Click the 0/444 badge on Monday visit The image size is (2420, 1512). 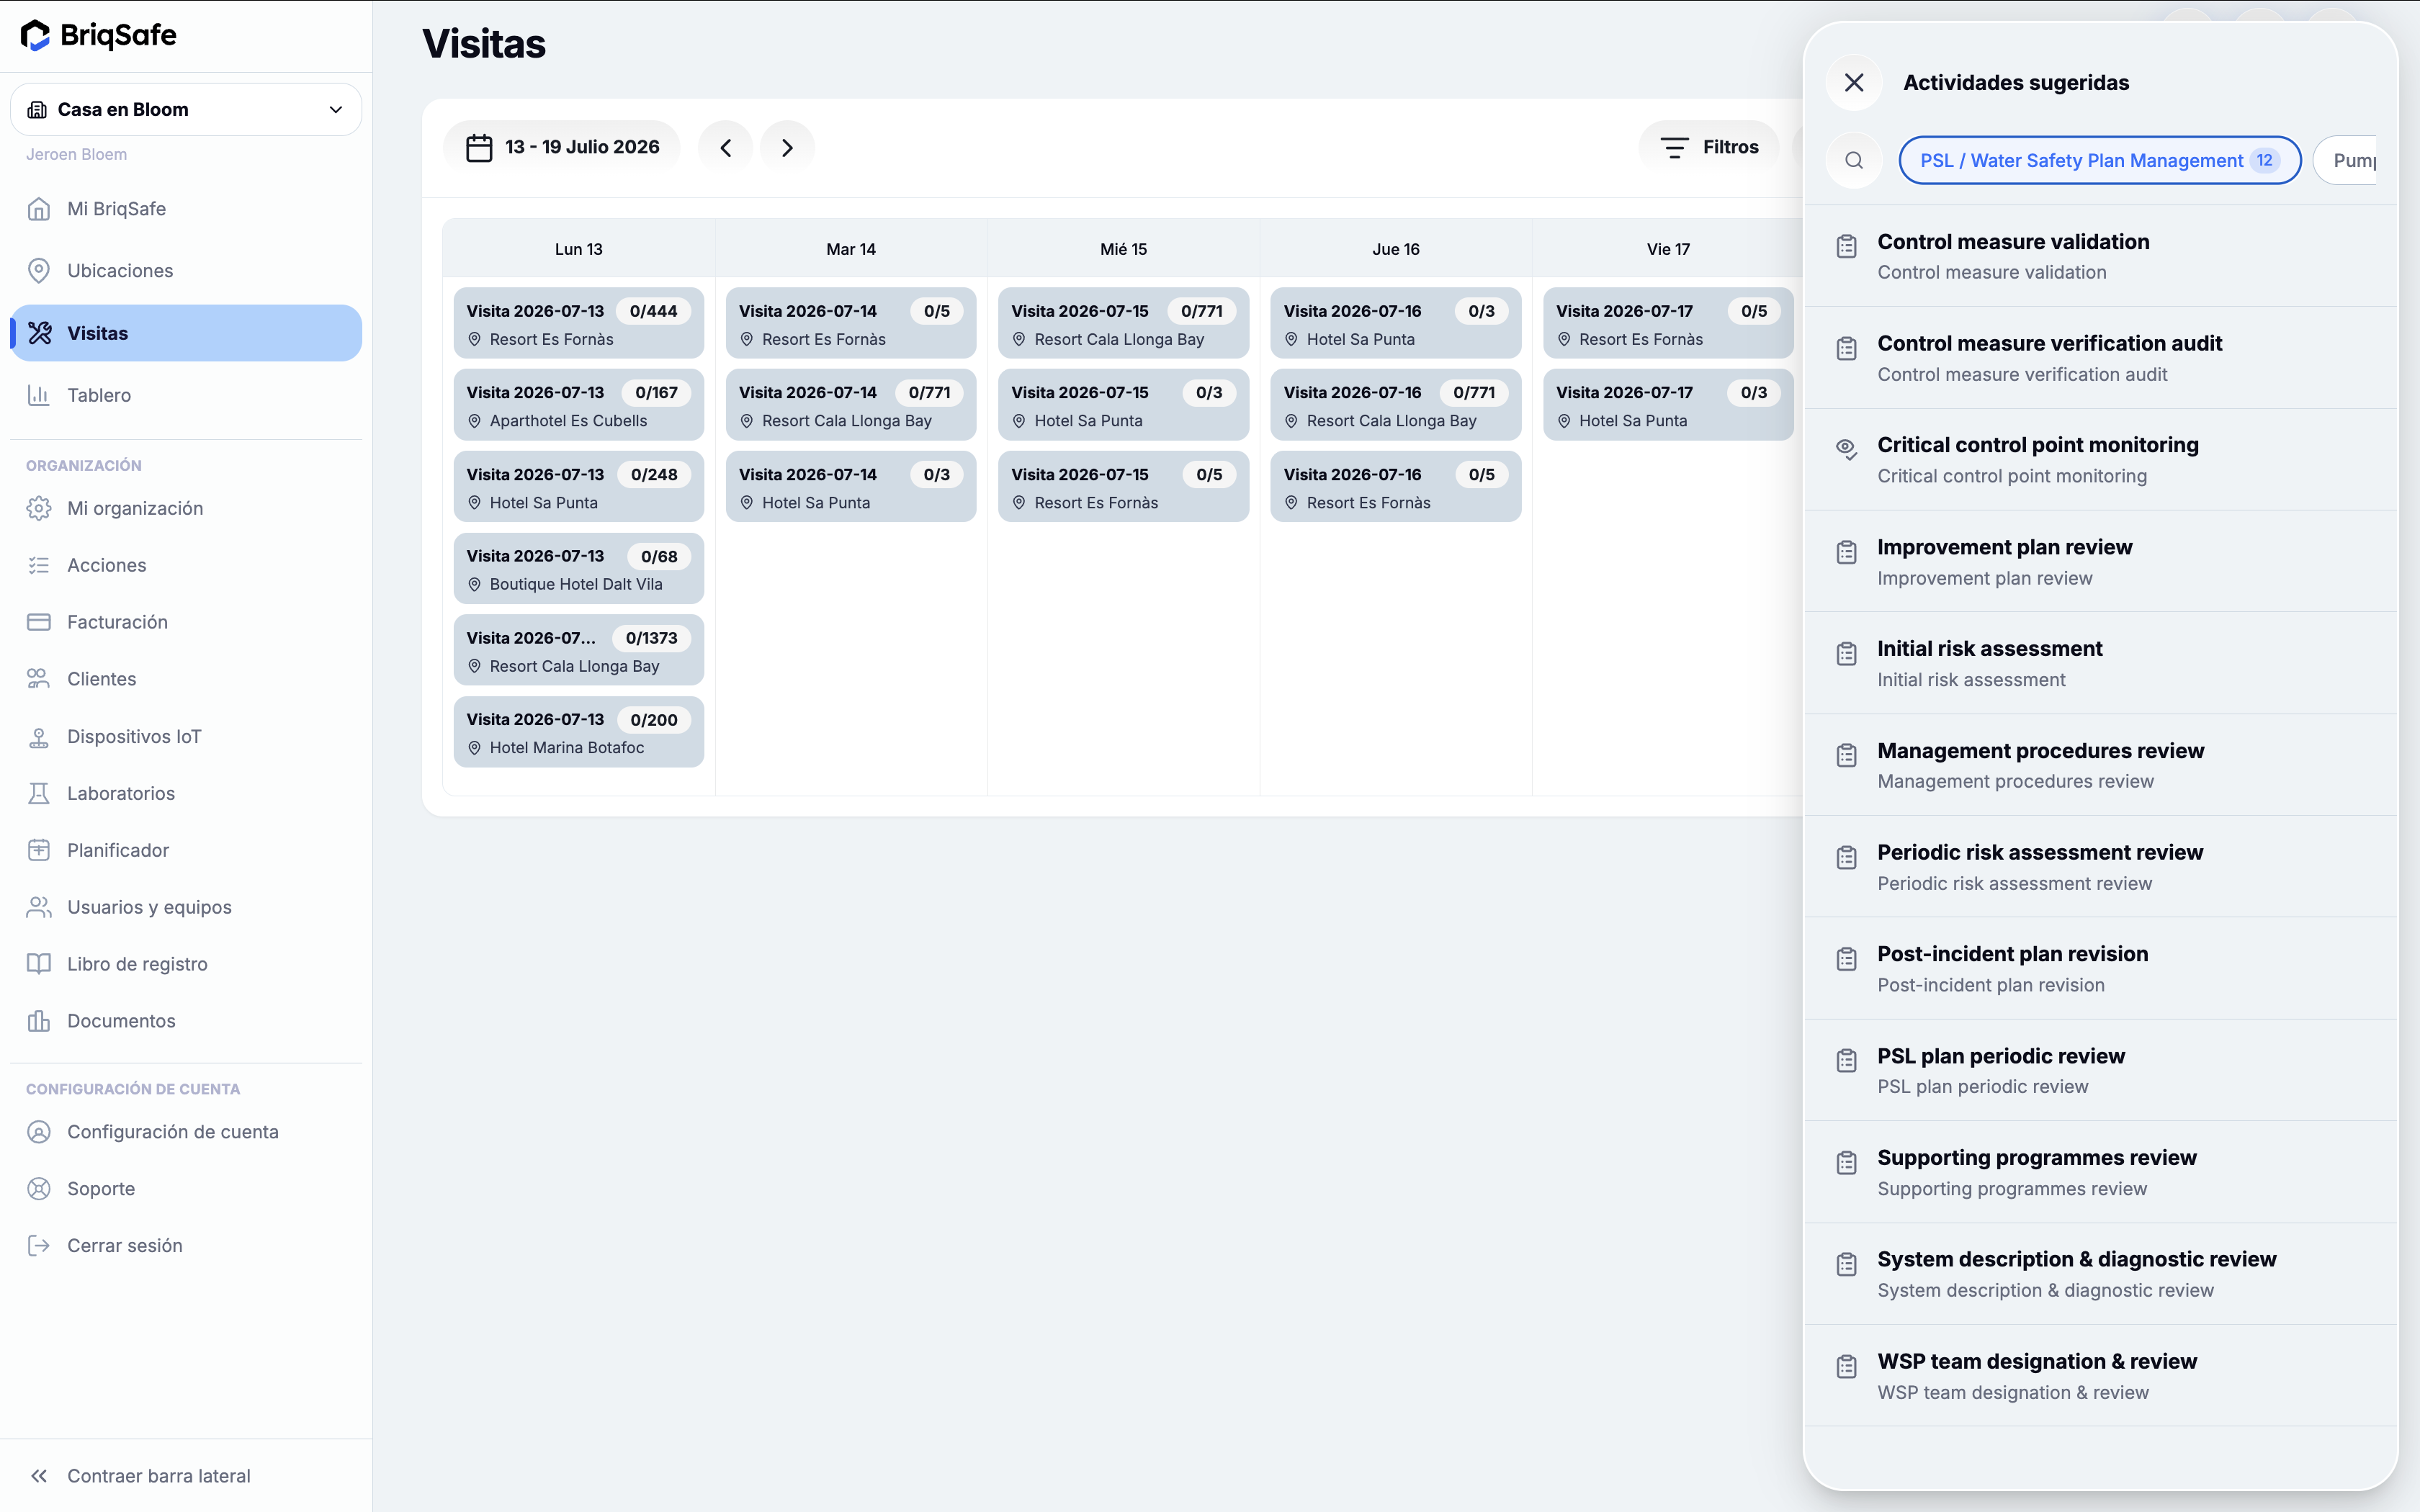click(653, 311)
